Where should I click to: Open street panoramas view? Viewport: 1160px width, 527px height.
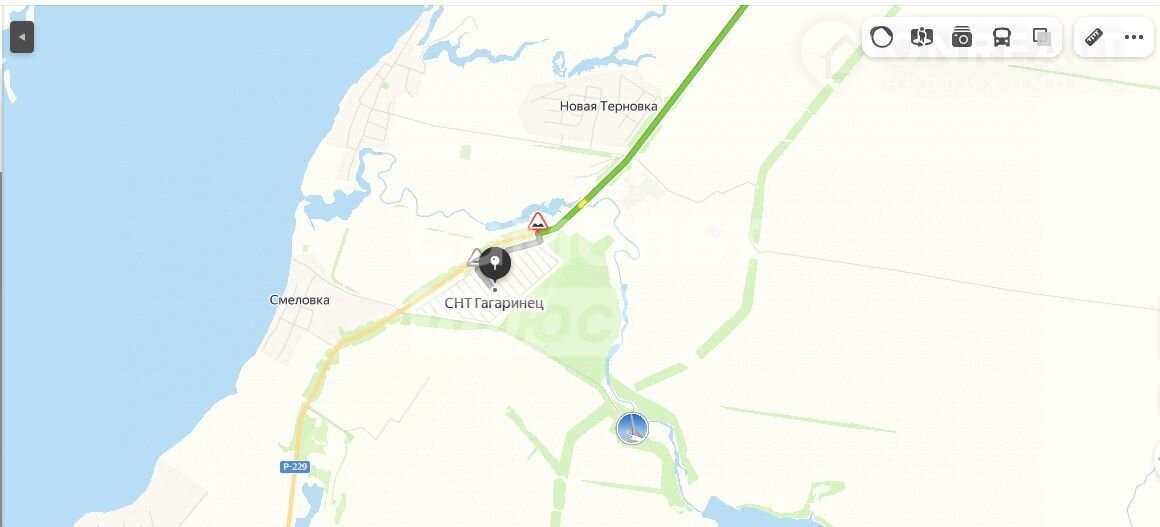[922, 37]
